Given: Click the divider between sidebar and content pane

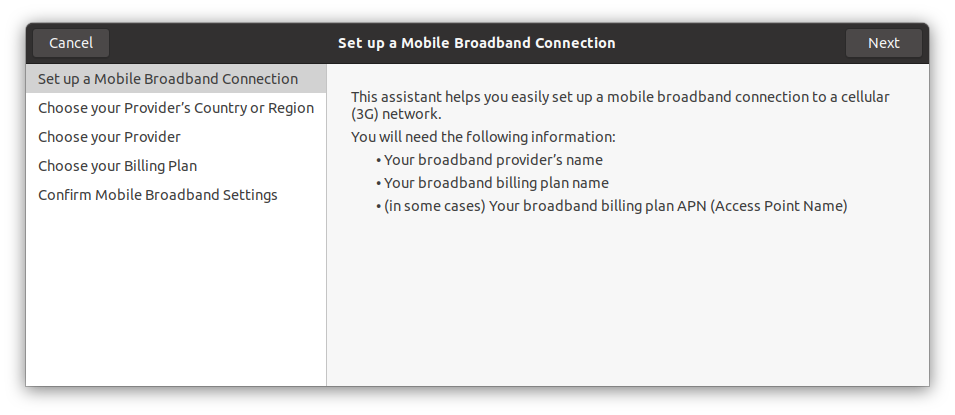Looking at the screenshot, I should click(x=327, y=225).
